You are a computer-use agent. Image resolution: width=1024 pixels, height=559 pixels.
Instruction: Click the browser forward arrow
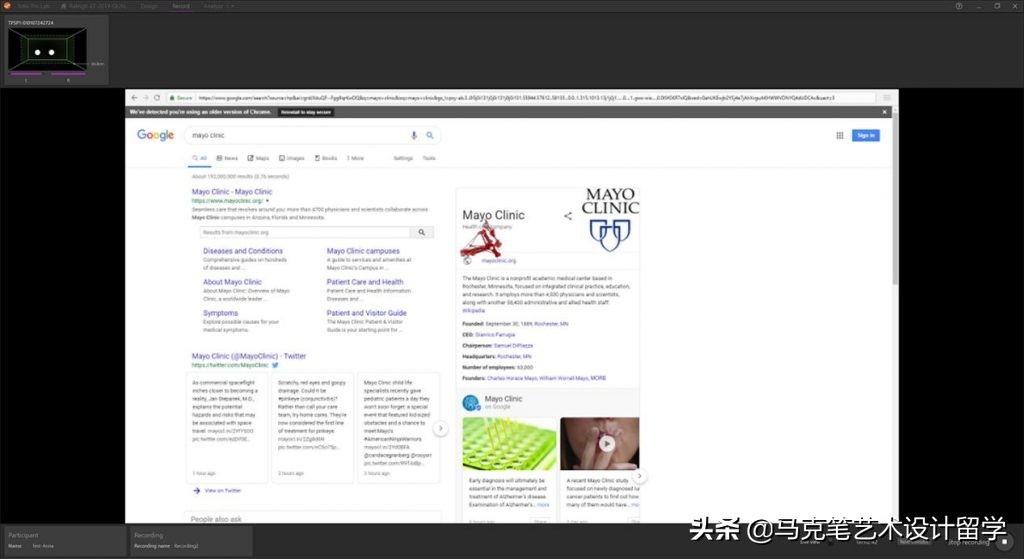click(146, 97)
